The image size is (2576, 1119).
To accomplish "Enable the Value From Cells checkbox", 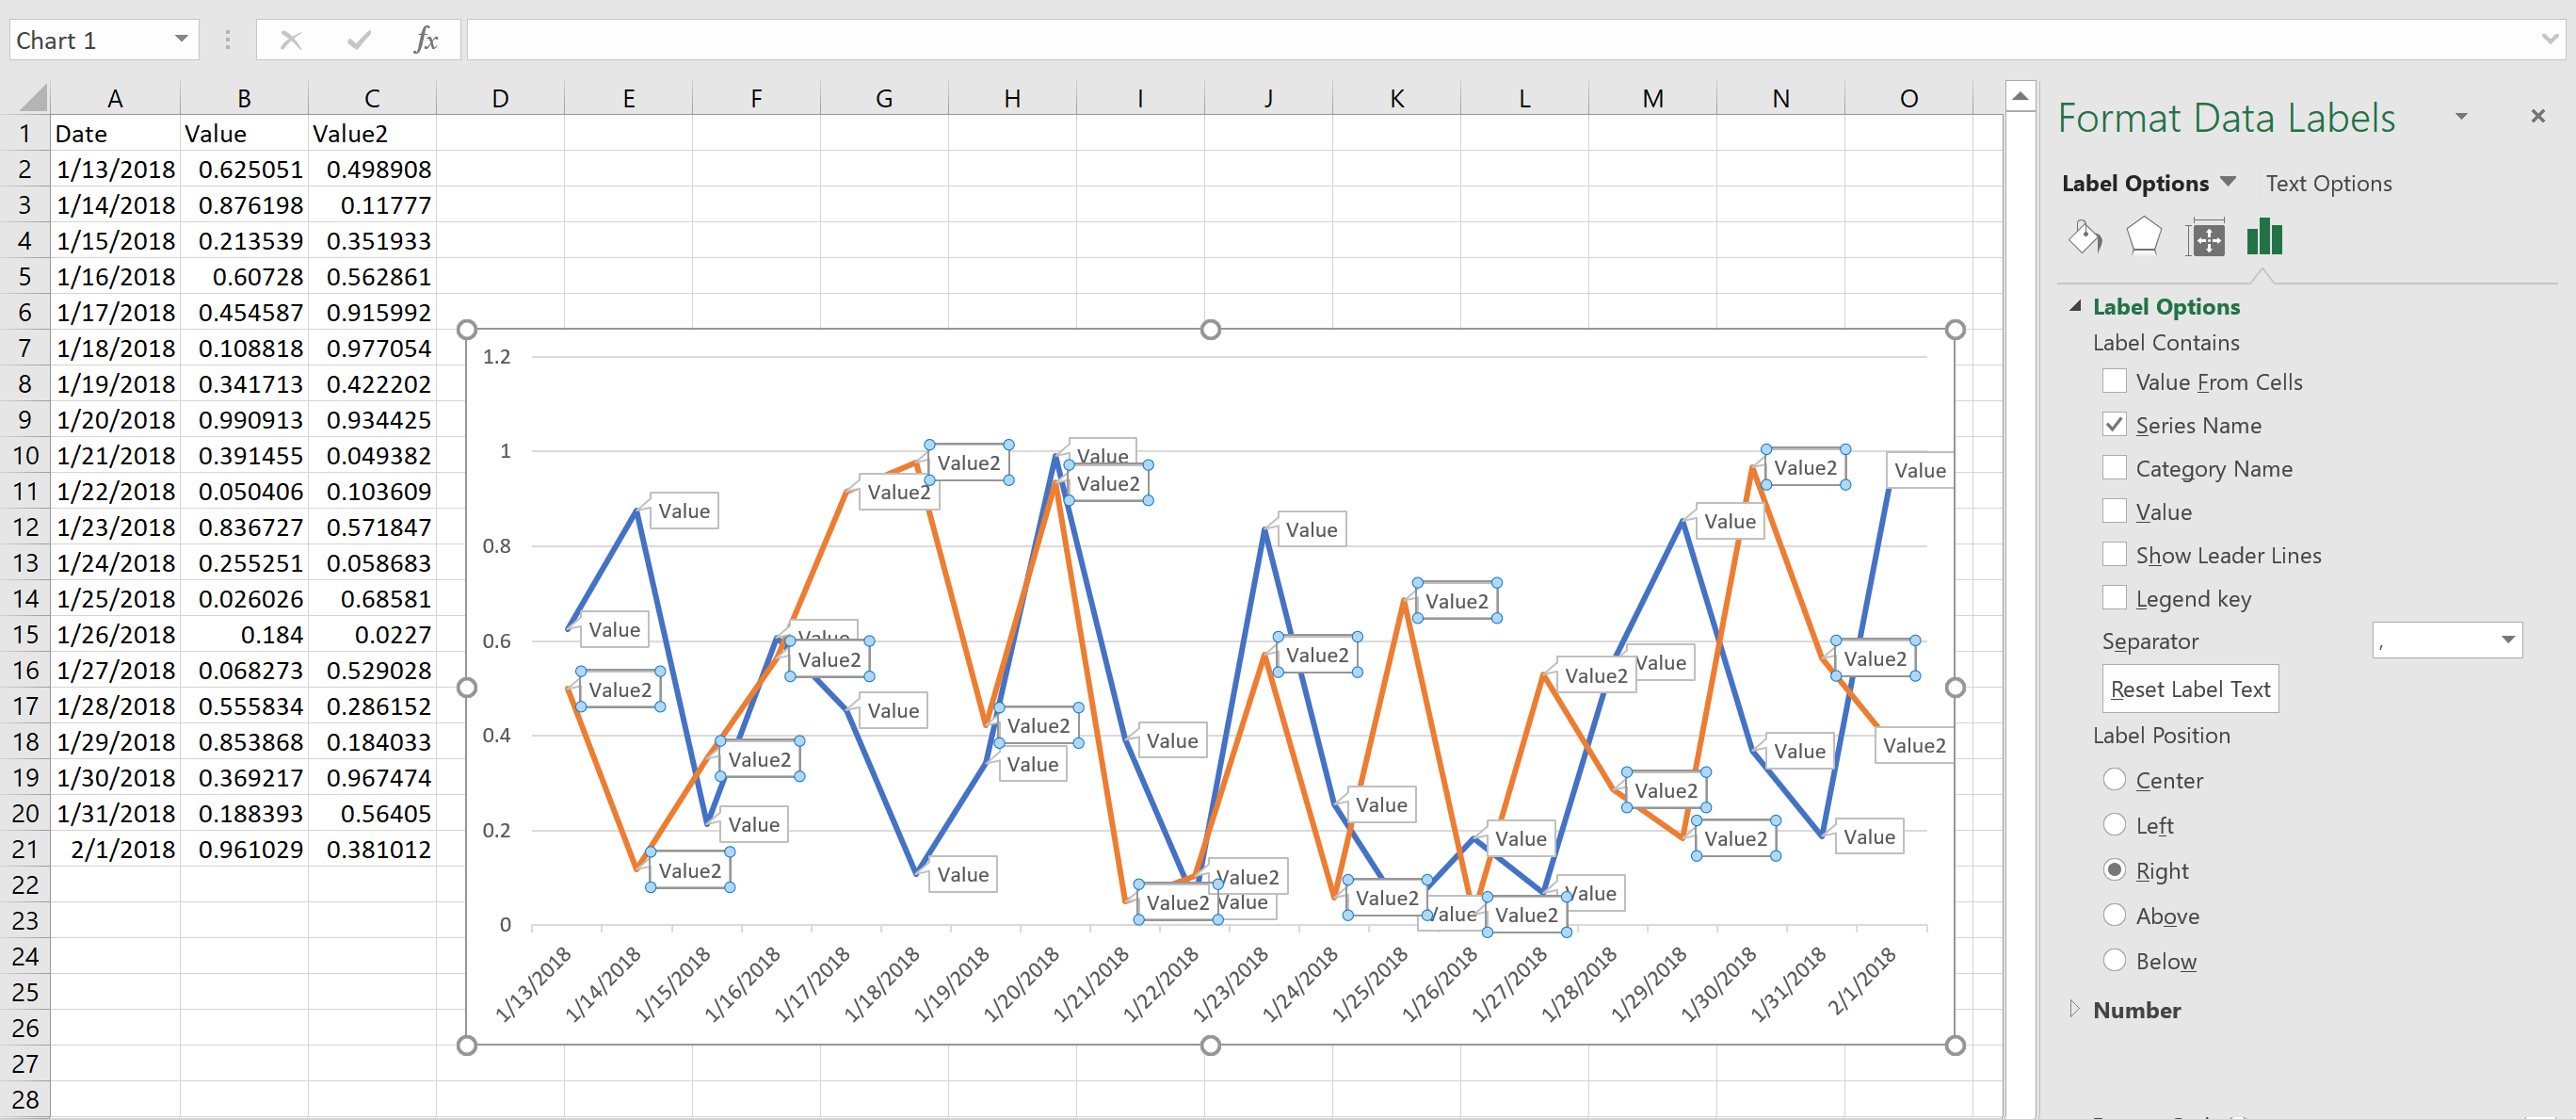I will click(2114, 381).
